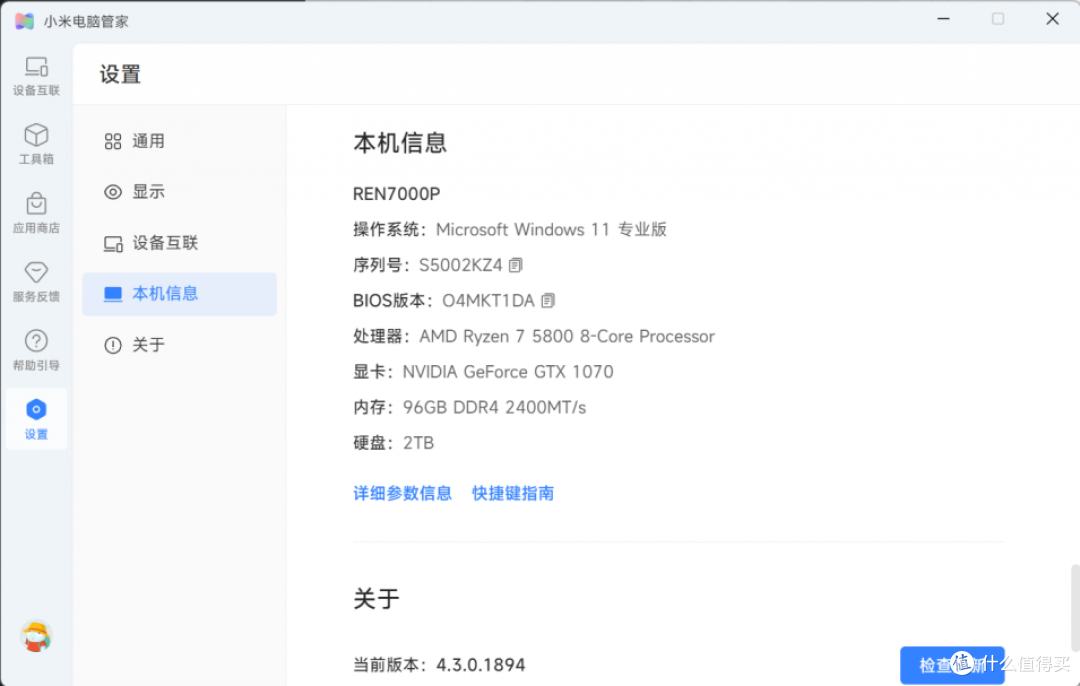Click the user avatar at bottom left
This screenshot has width=1080, height=686.
tap(36, 636)
